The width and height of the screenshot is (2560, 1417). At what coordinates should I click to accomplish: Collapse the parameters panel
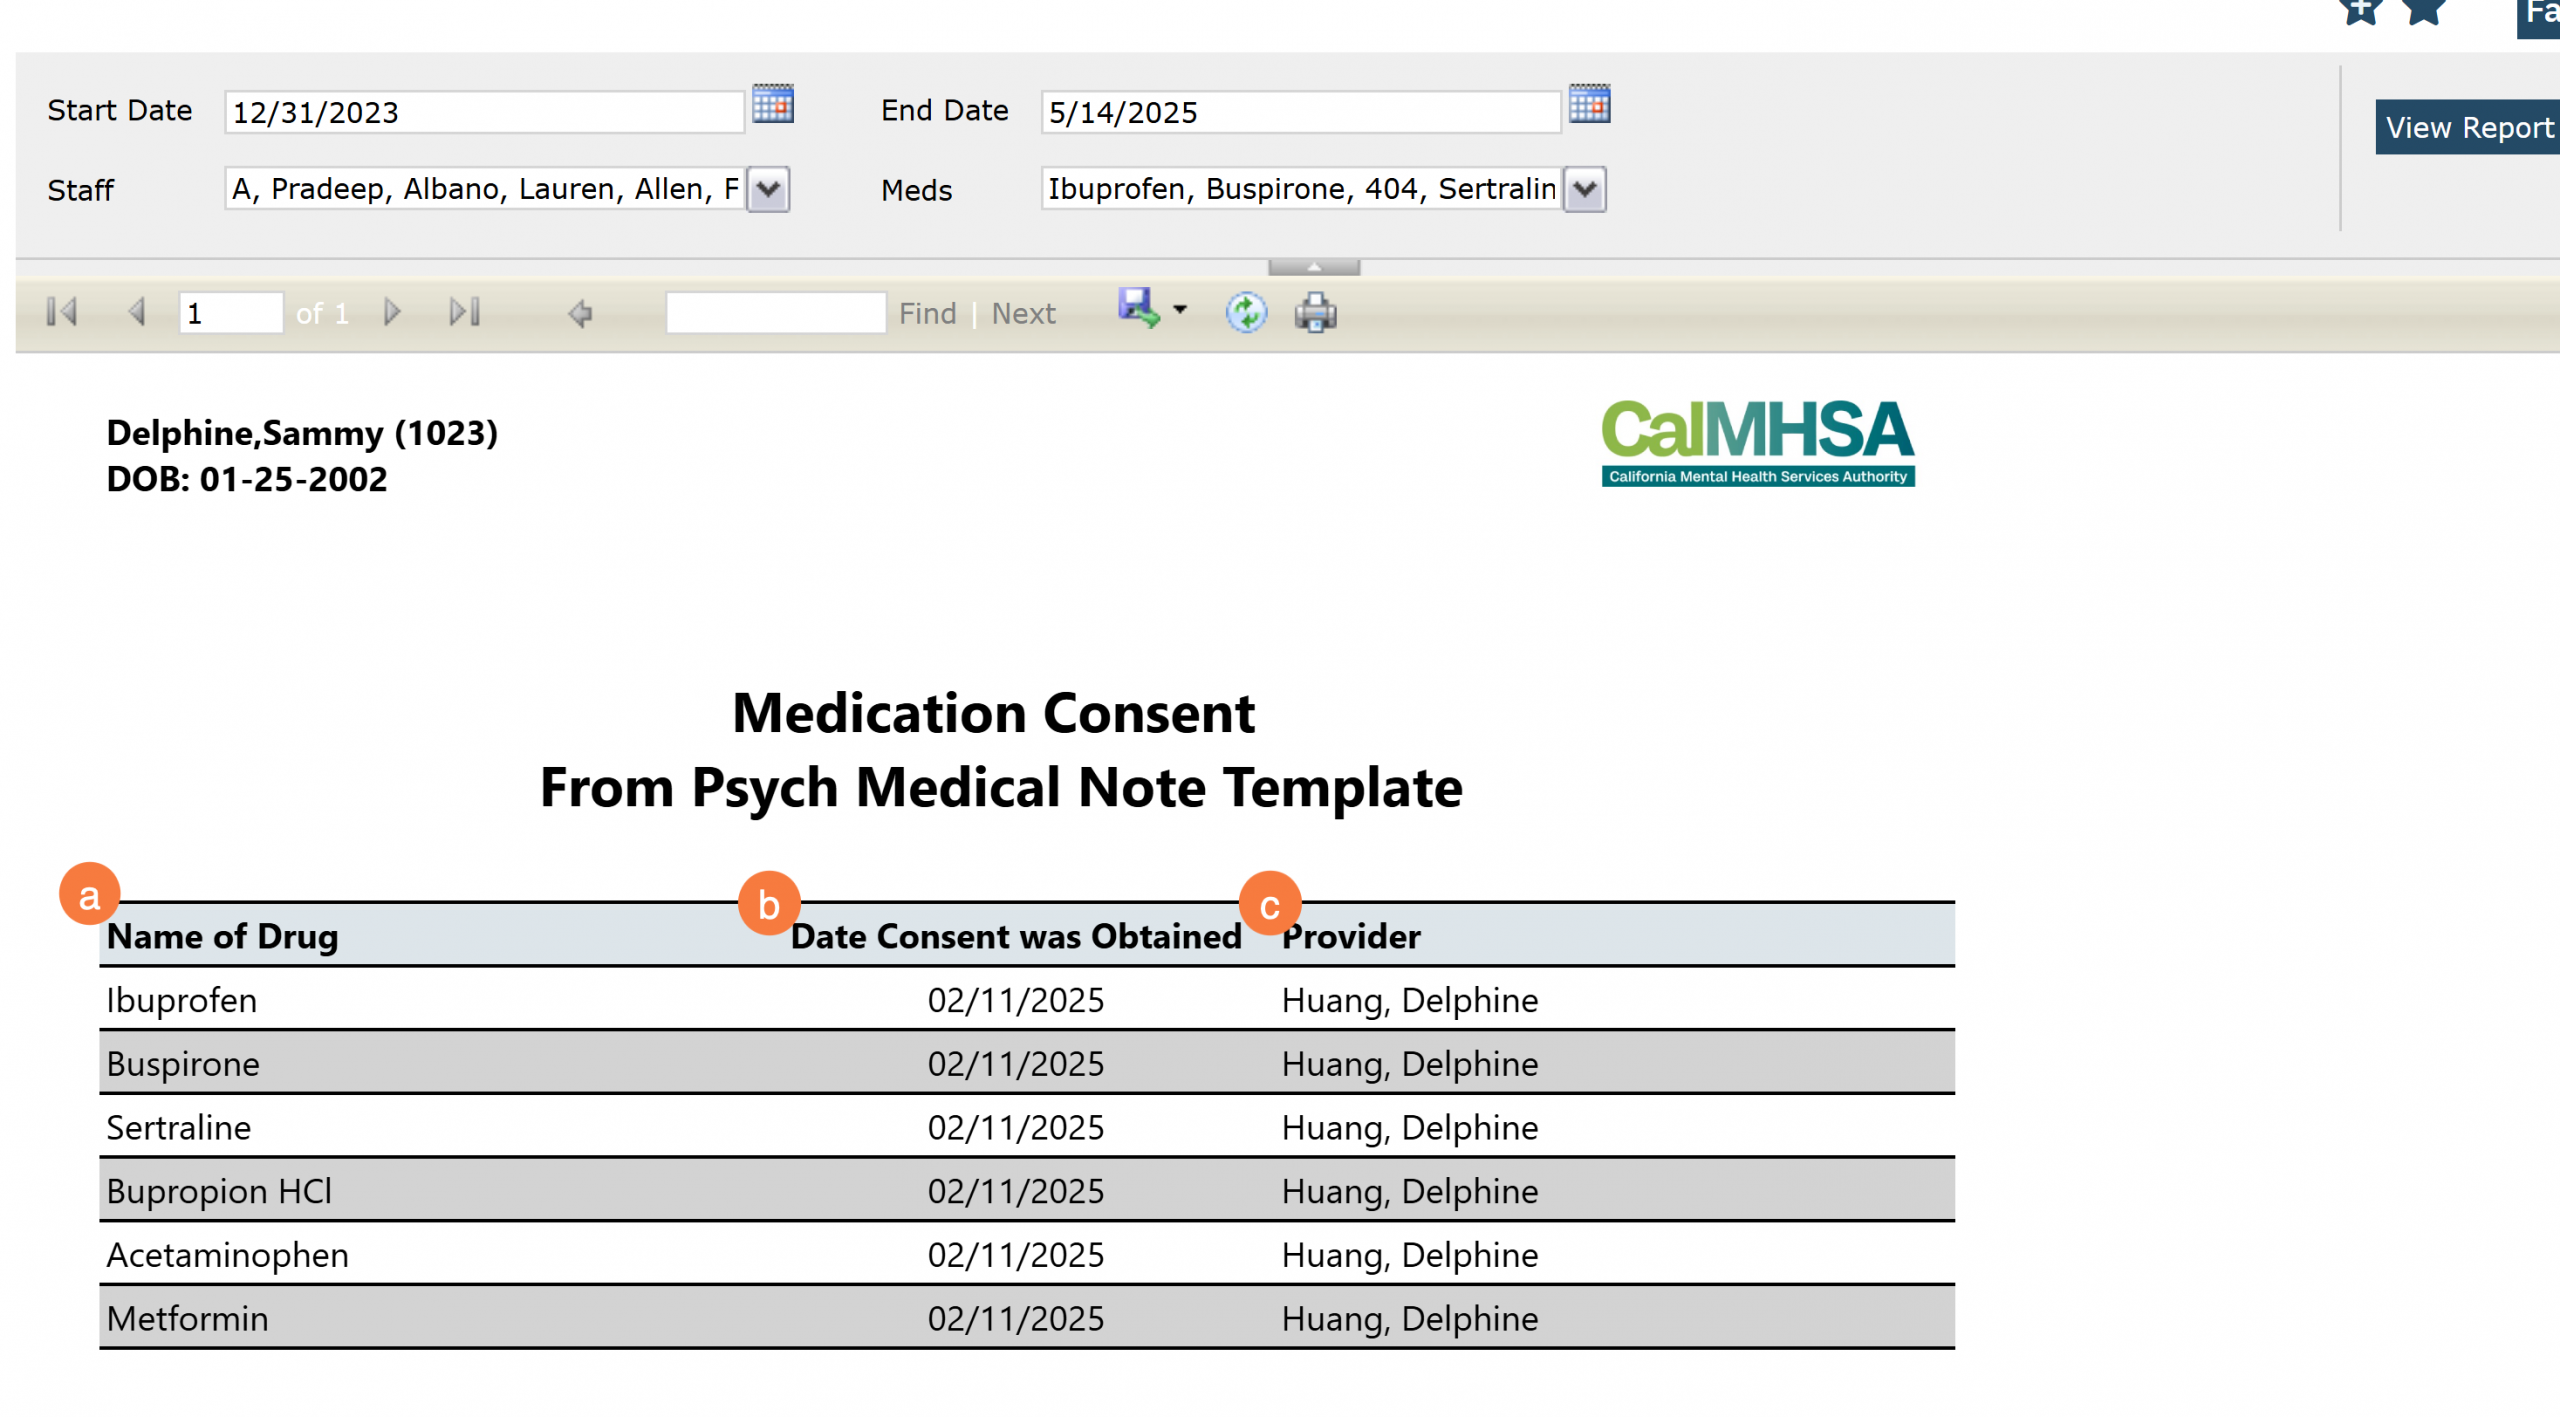1314,267
